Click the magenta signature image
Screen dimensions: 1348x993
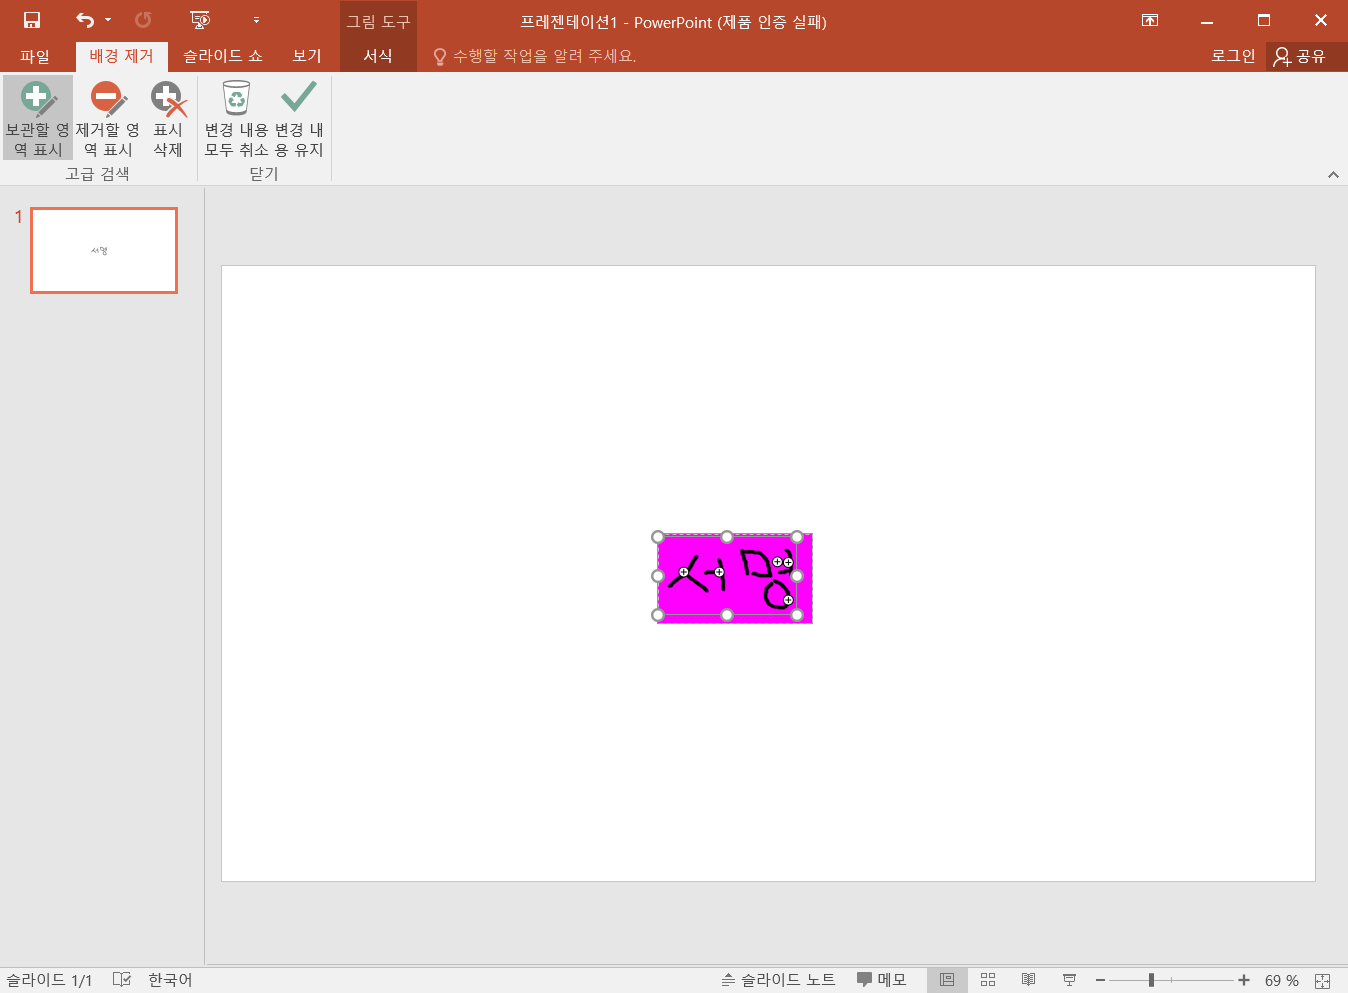click(735, 578)
